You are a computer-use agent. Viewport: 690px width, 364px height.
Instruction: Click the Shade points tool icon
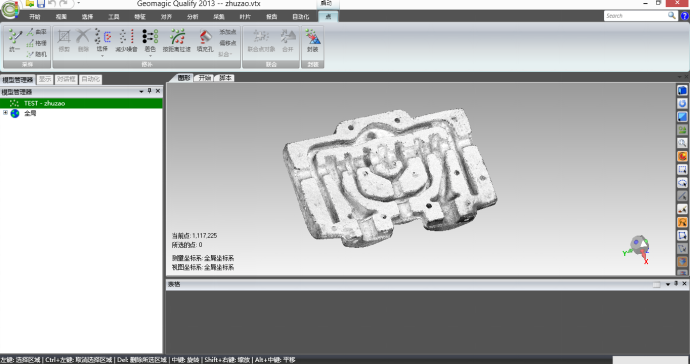(x=150, y=37)
